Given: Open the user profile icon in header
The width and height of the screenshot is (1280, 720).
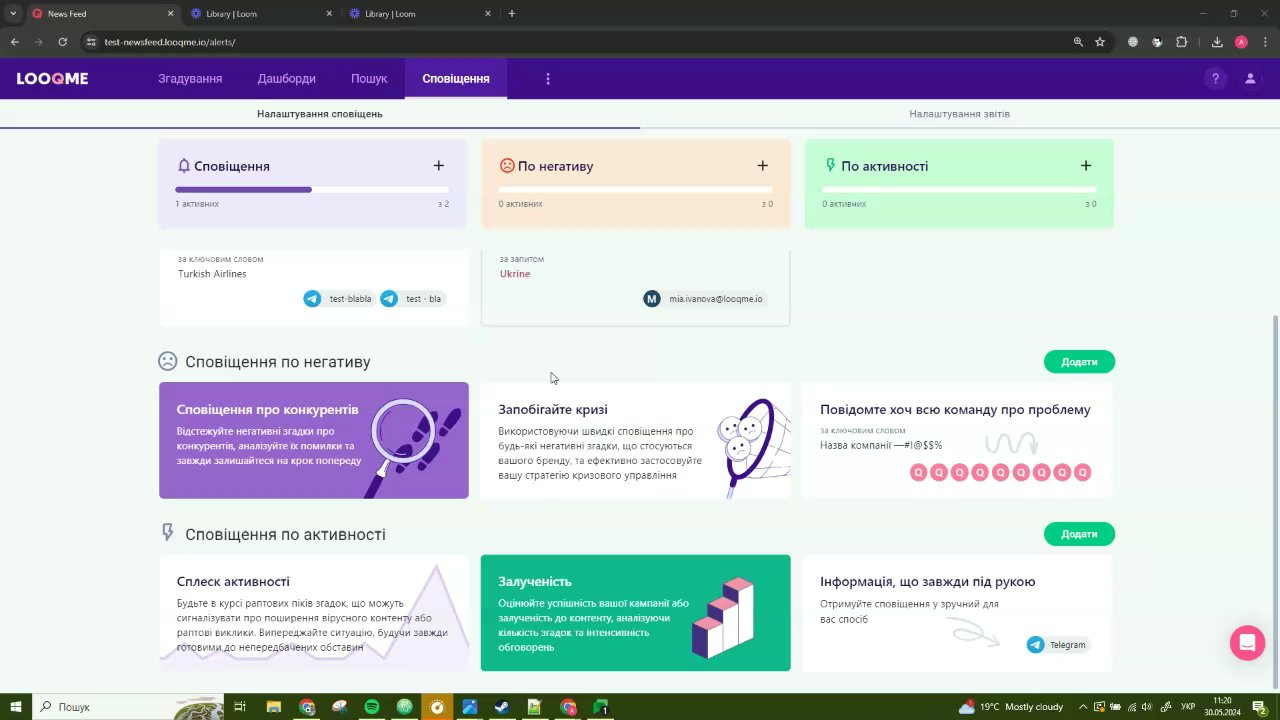Looking at the screenshot, I should click(1250, 78).
